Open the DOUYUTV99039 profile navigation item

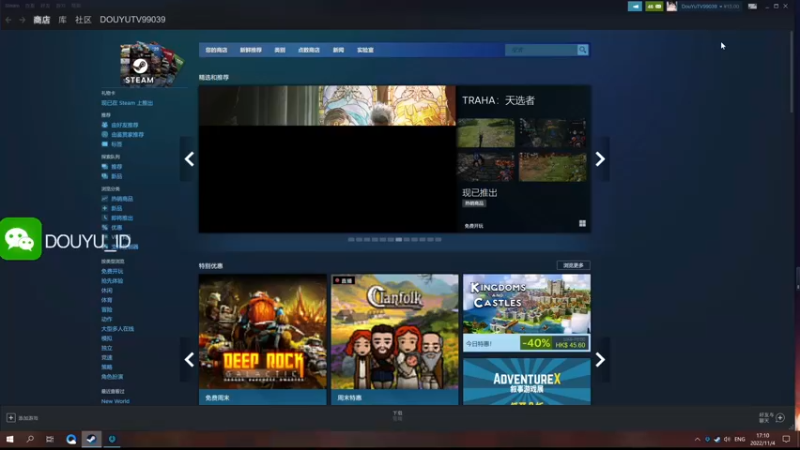coord(133,19)
